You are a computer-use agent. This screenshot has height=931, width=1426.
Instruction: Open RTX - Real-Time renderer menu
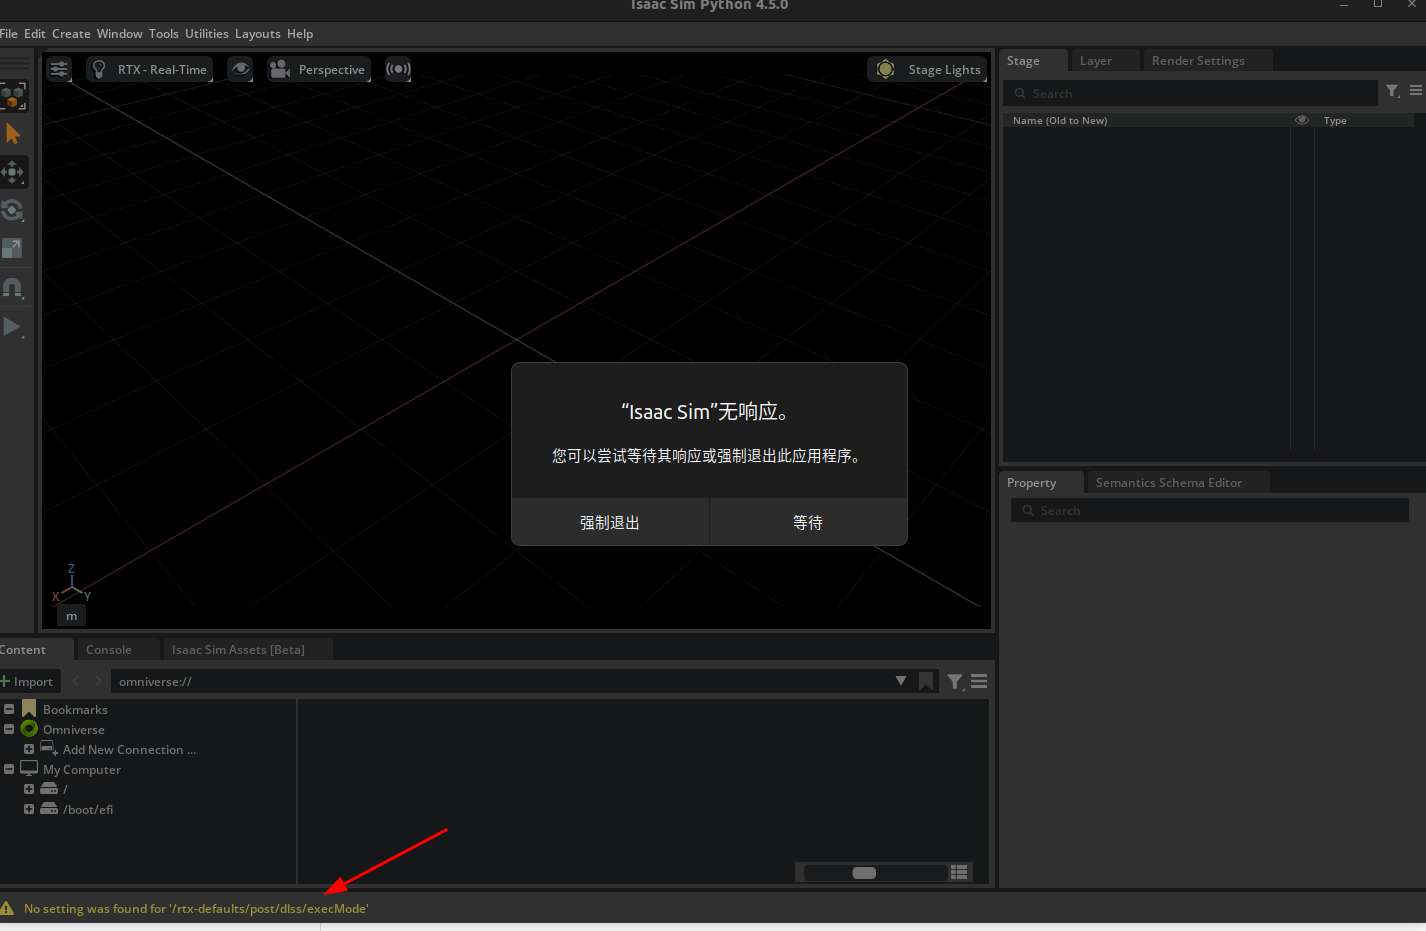click(x=150, y=69)
